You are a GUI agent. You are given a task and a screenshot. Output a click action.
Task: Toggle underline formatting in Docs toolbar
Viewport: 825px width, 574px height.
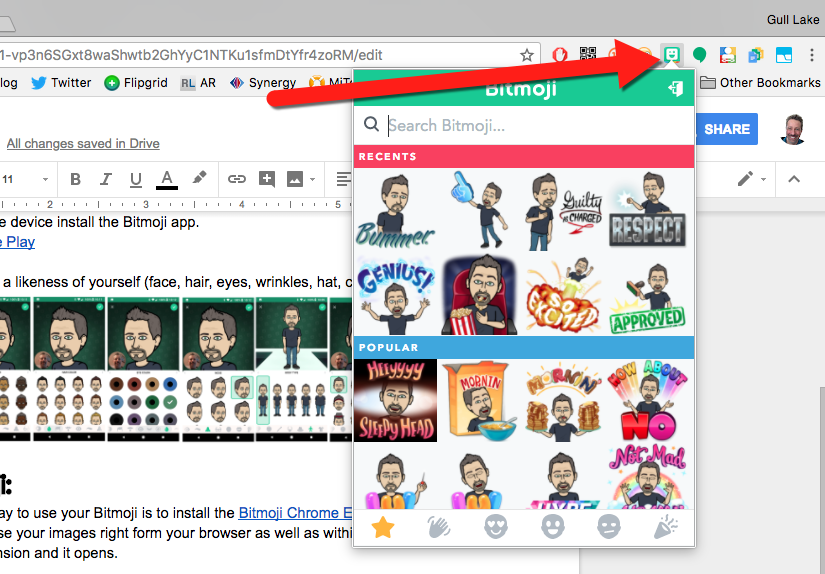(x=136, y=179)
